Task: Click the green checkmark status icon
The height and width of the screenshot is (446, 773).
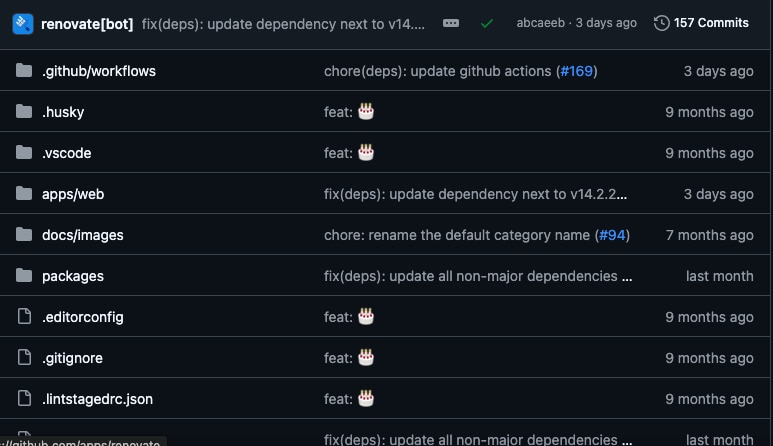Action: pos(487,23)
